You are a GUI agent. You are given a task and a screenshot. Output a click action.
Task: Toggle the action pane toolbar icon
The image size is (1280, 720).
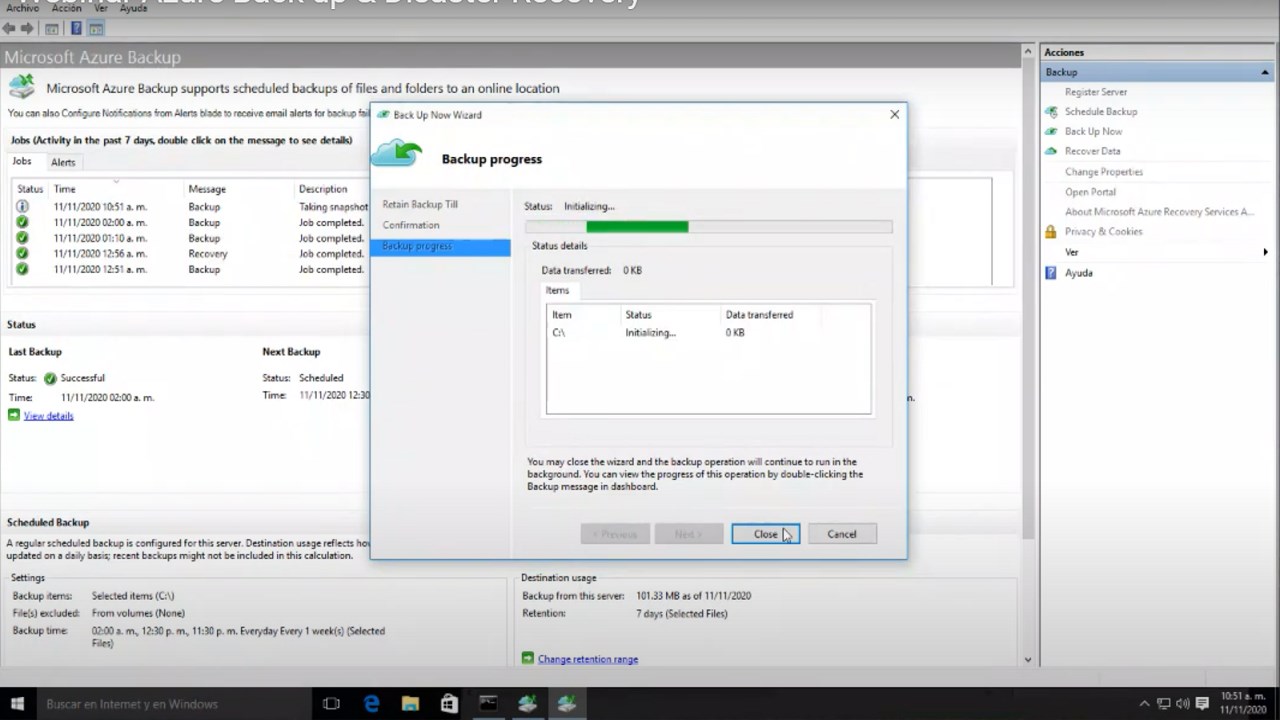coord(96,28)
